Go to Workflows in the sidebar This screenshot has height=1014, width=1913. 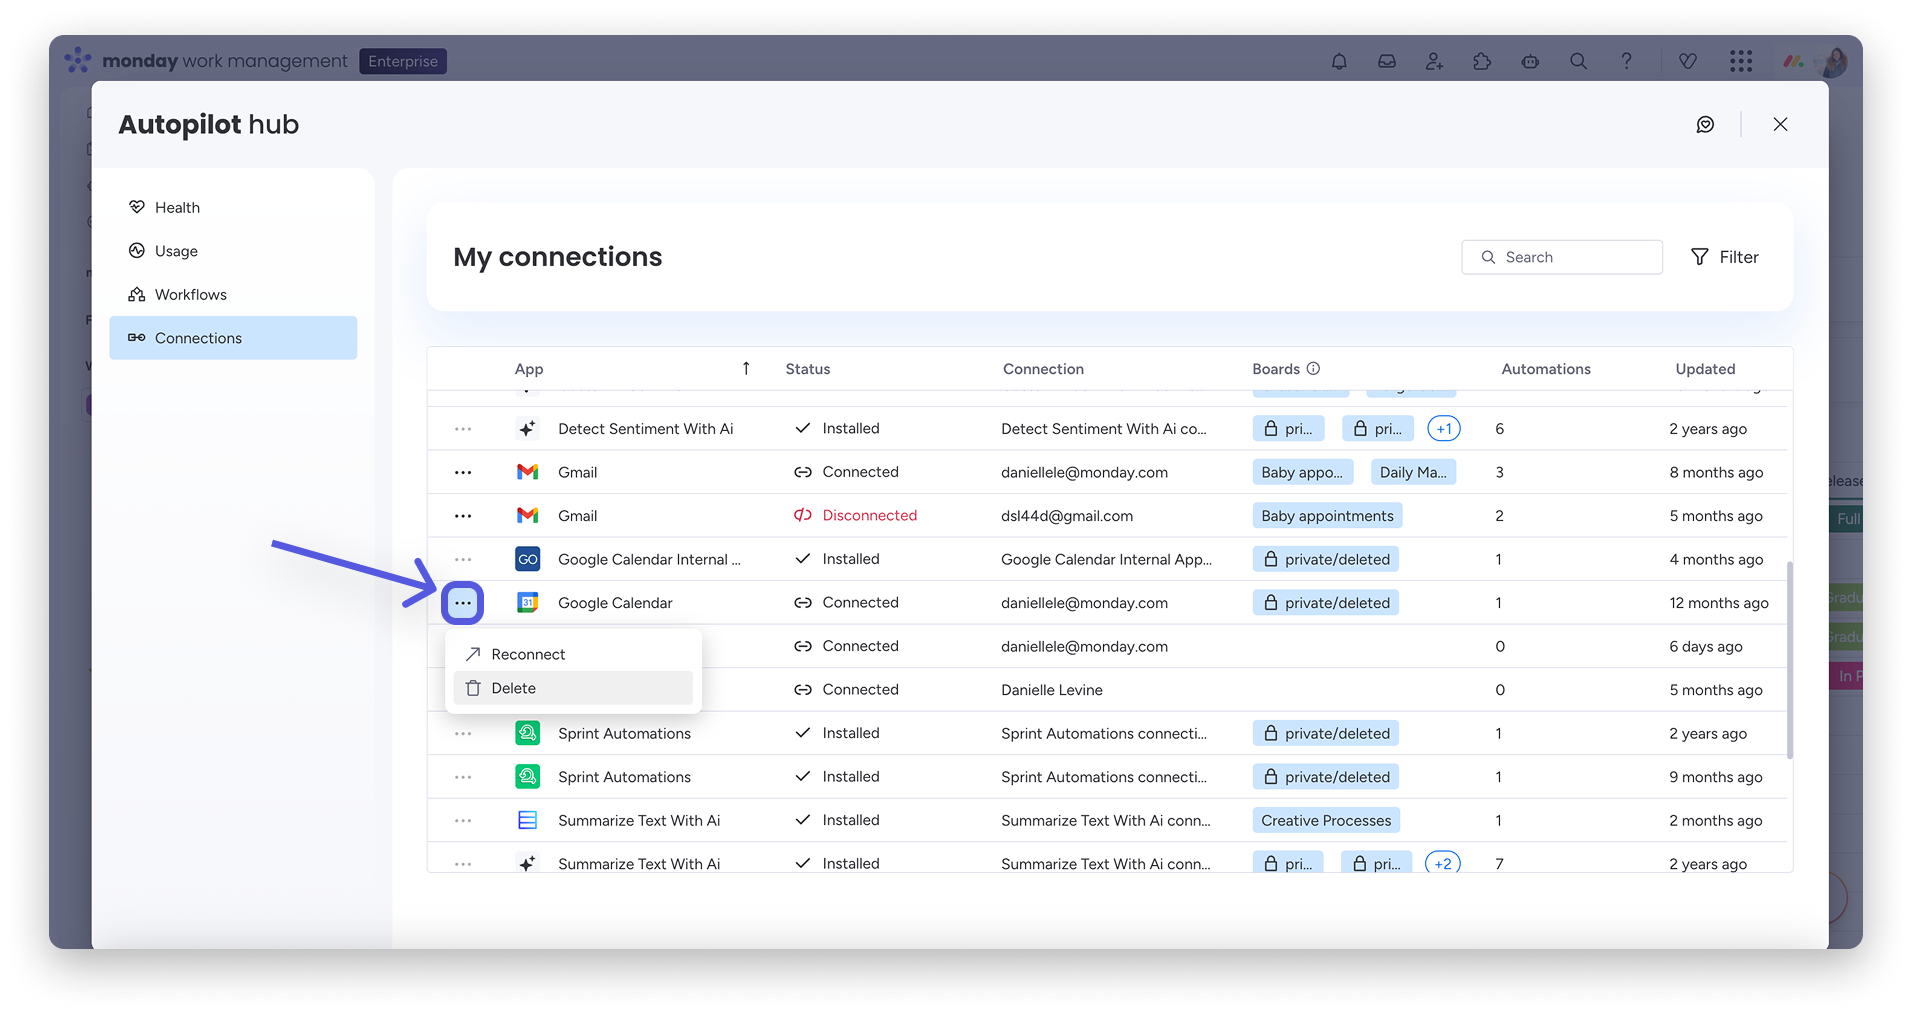(x=233, y=294)
